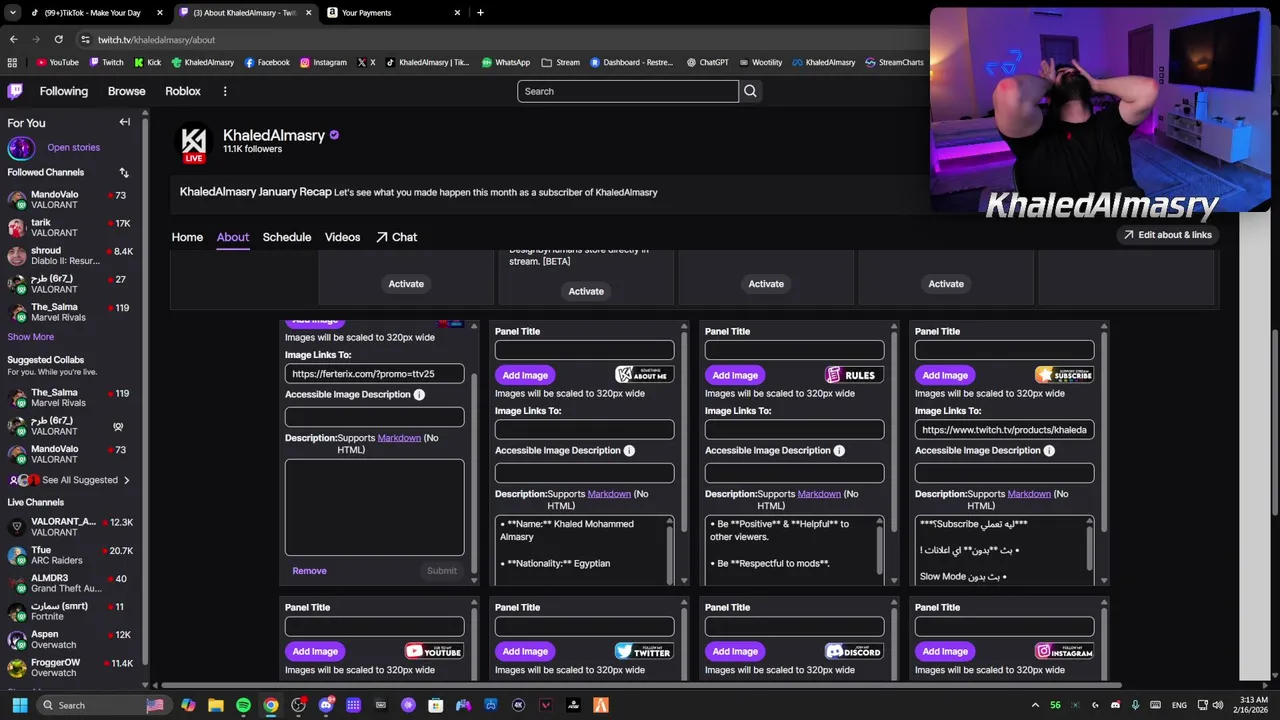Click the info icon in the Subscribe panel
The width and height of the screenshot is (1280, 720).
tap(1049, 451)
